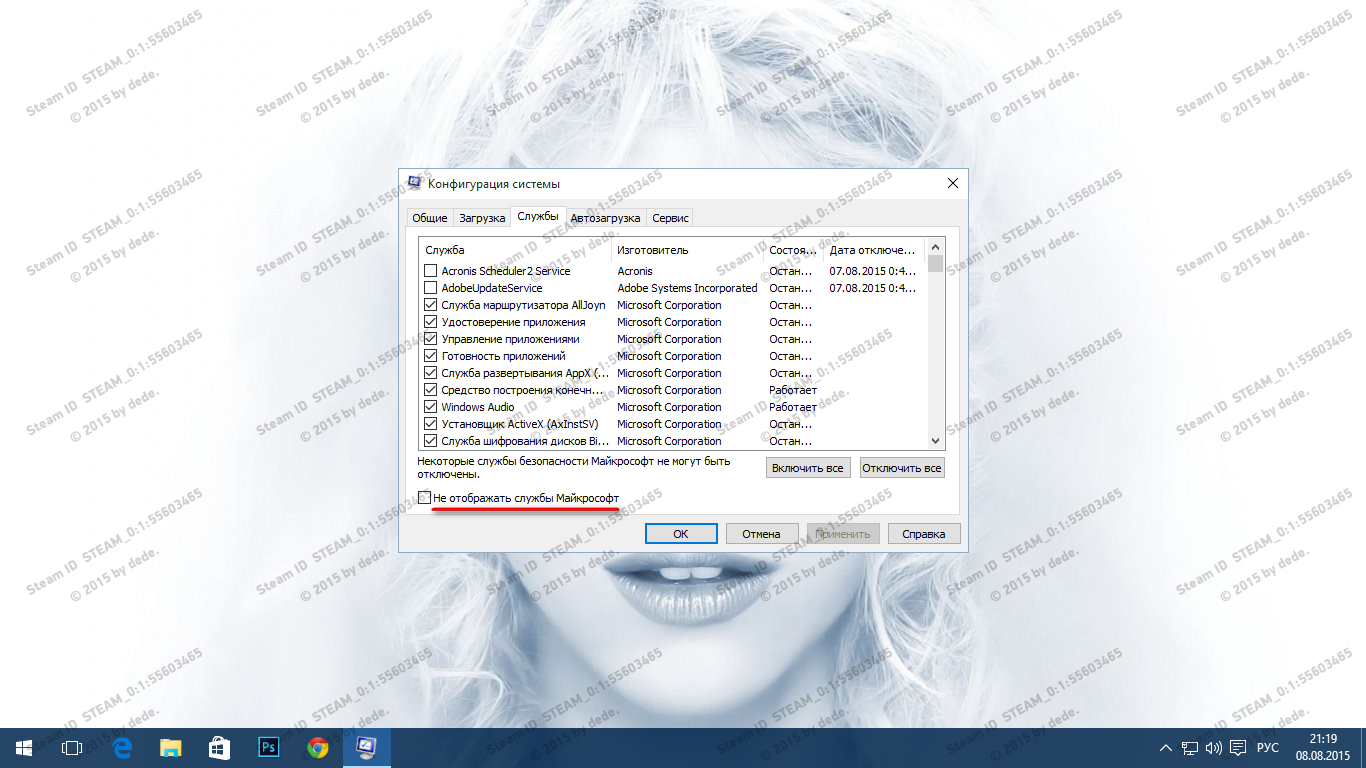Click the services list scroll down arrow

(x=935, y=441)
